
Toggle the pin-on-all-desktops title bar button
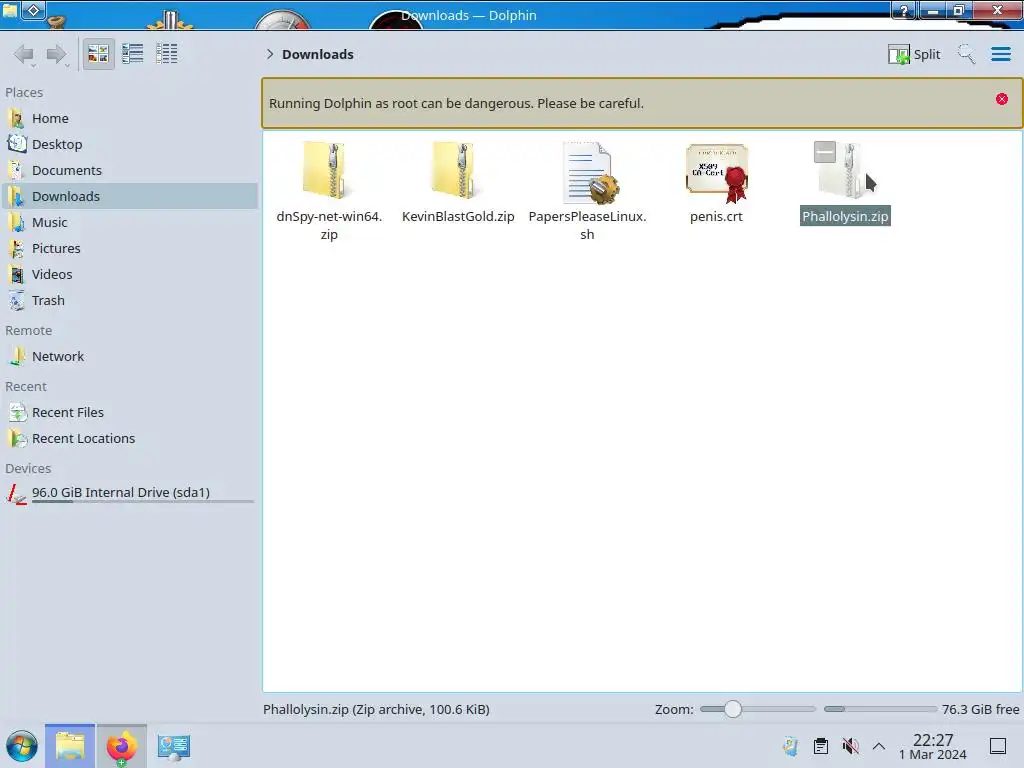coord(33,10)
